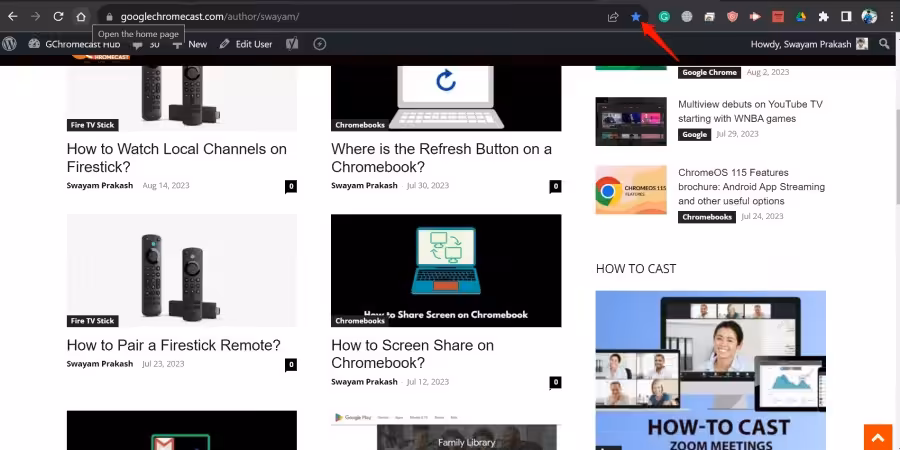Open the Grammarly extension icon
Image resolution: width=900 pixels, height=450 pixels.
tap(664, 17)
